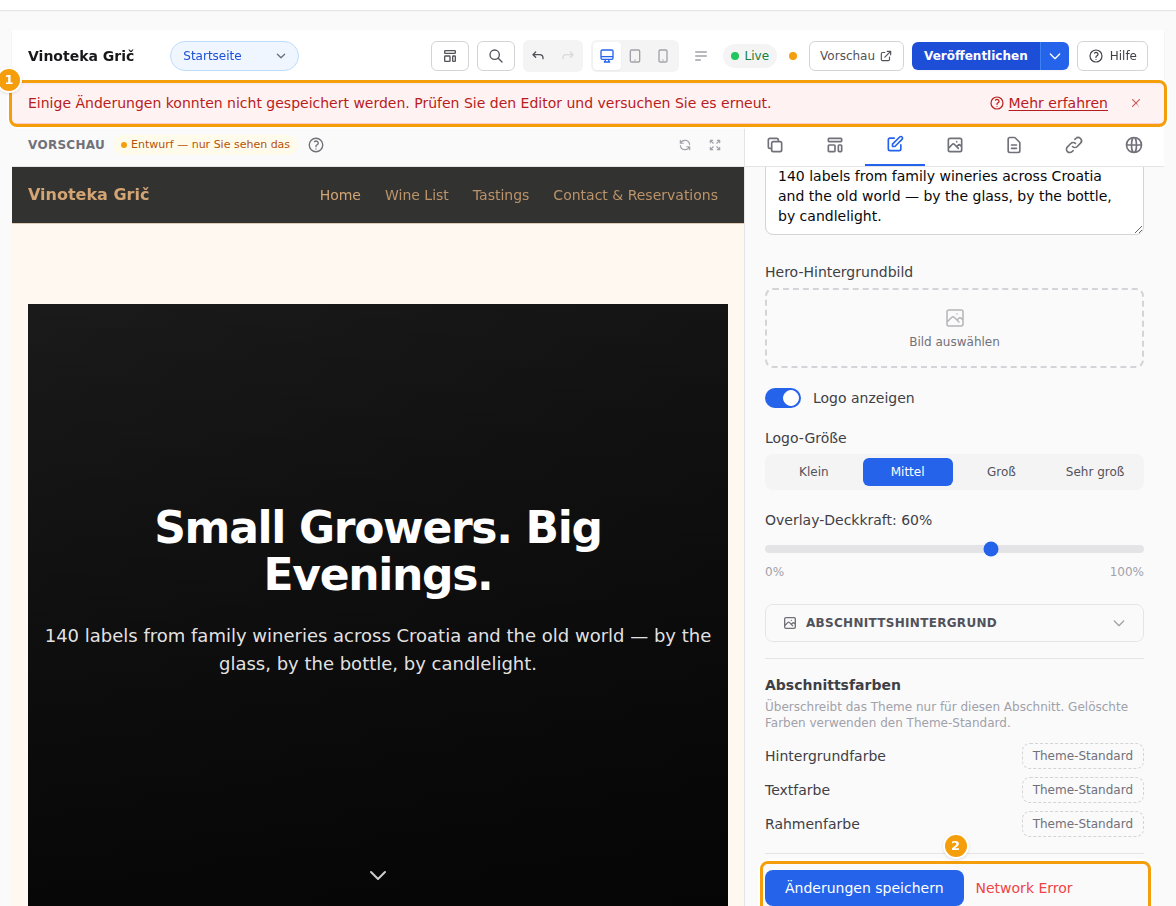
Task: Click the search magnifier icon
Action: [496, 56]
